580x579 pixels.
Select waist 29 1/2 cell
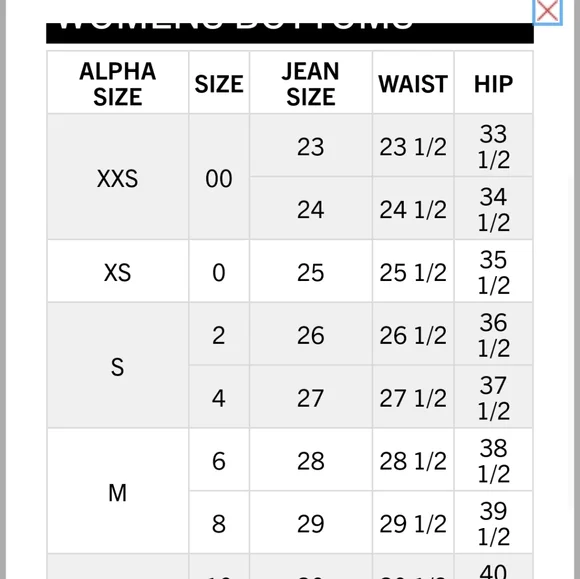click(413, 522)
